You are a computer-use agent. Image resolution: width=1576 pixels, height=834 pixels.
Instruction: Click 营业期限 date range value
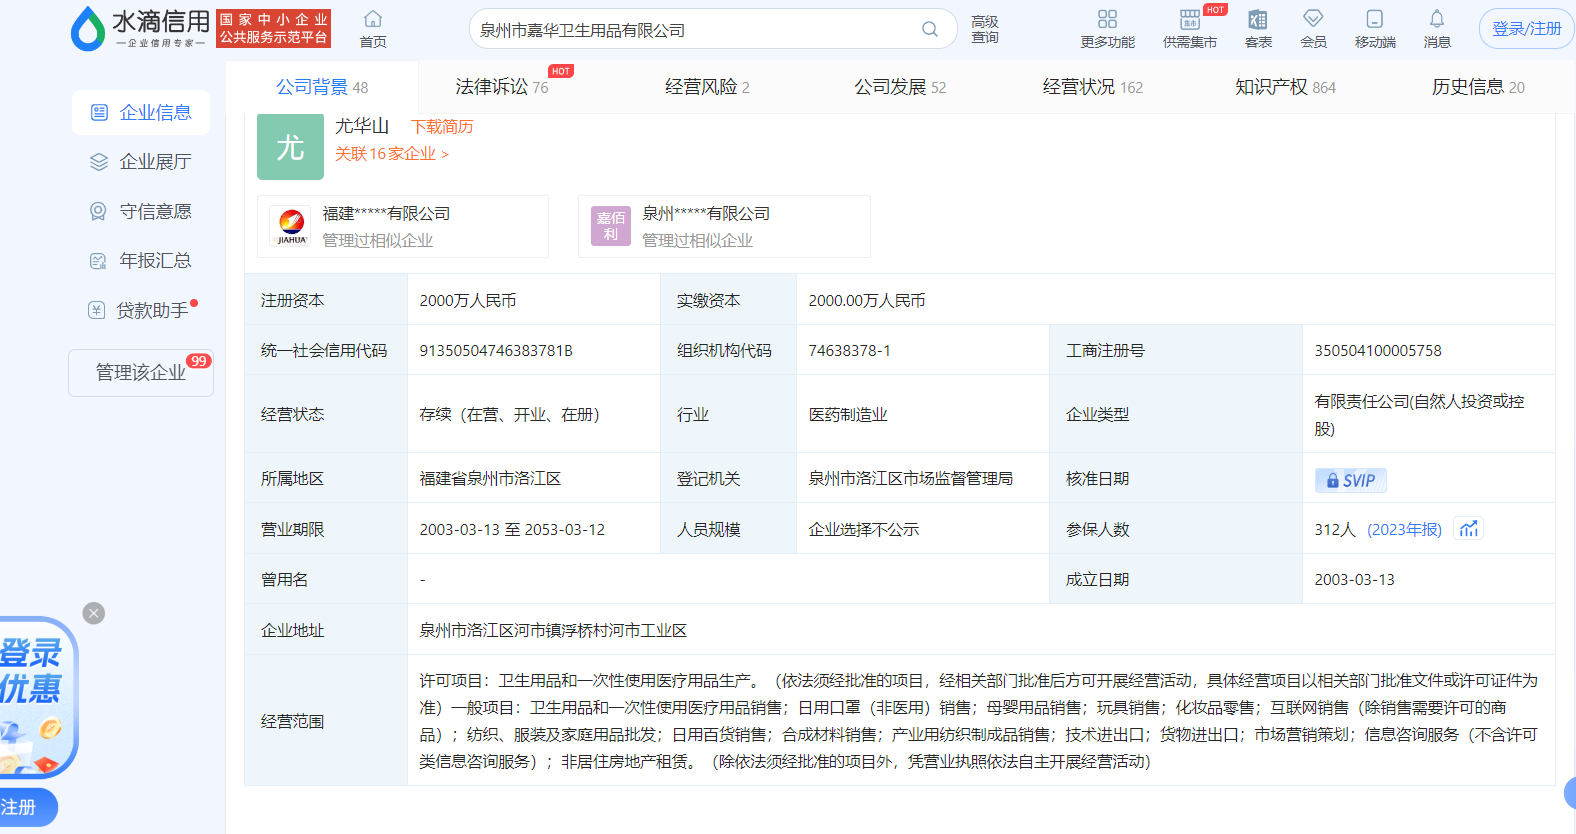(512, 529)
